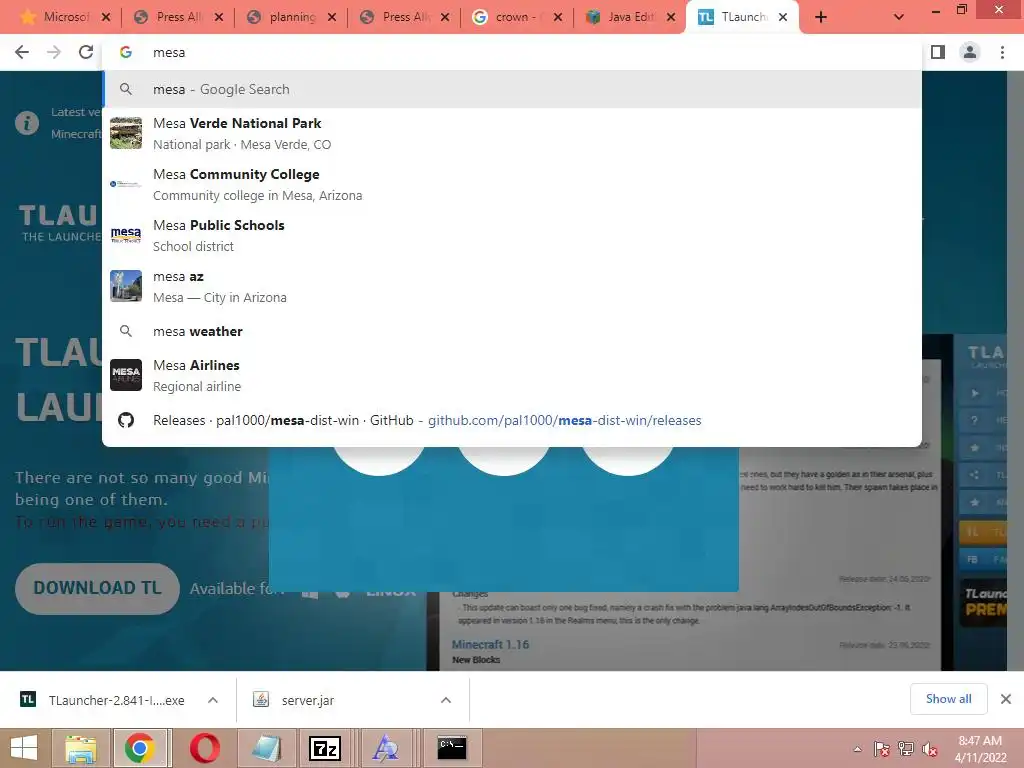This screenshot has width=1024, height=768.
Task: Click Minecraft 1.16 heading on page
Action: (490, 645)
